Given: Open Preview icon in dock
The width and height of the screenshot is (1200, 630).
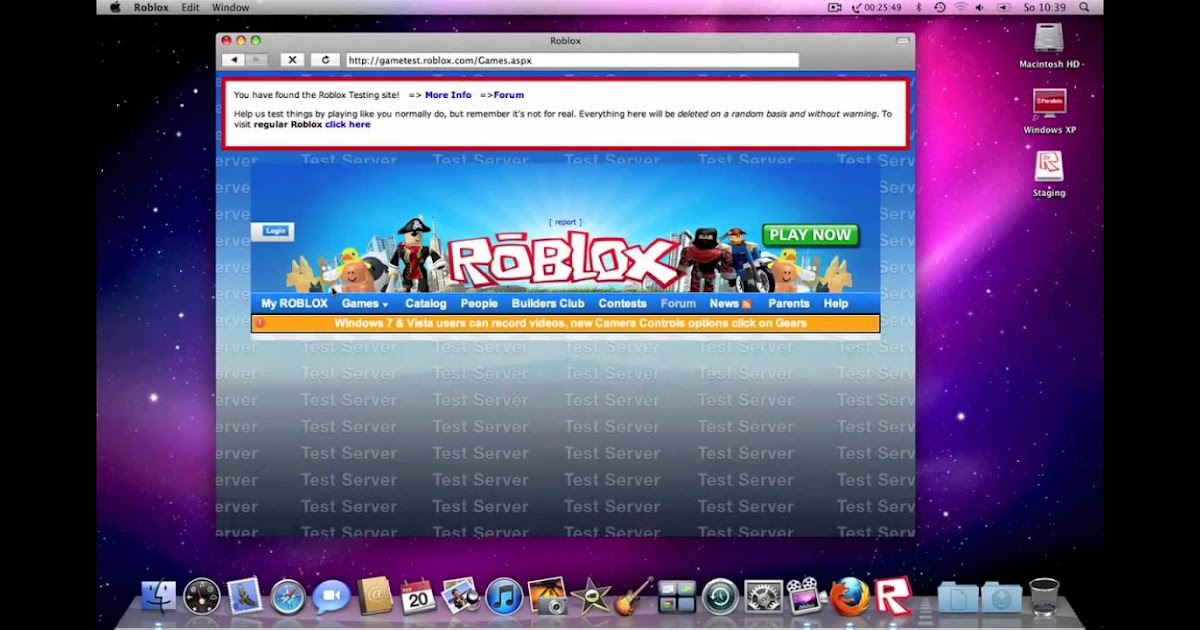Looking at the screenshot, I should (460, 596).
